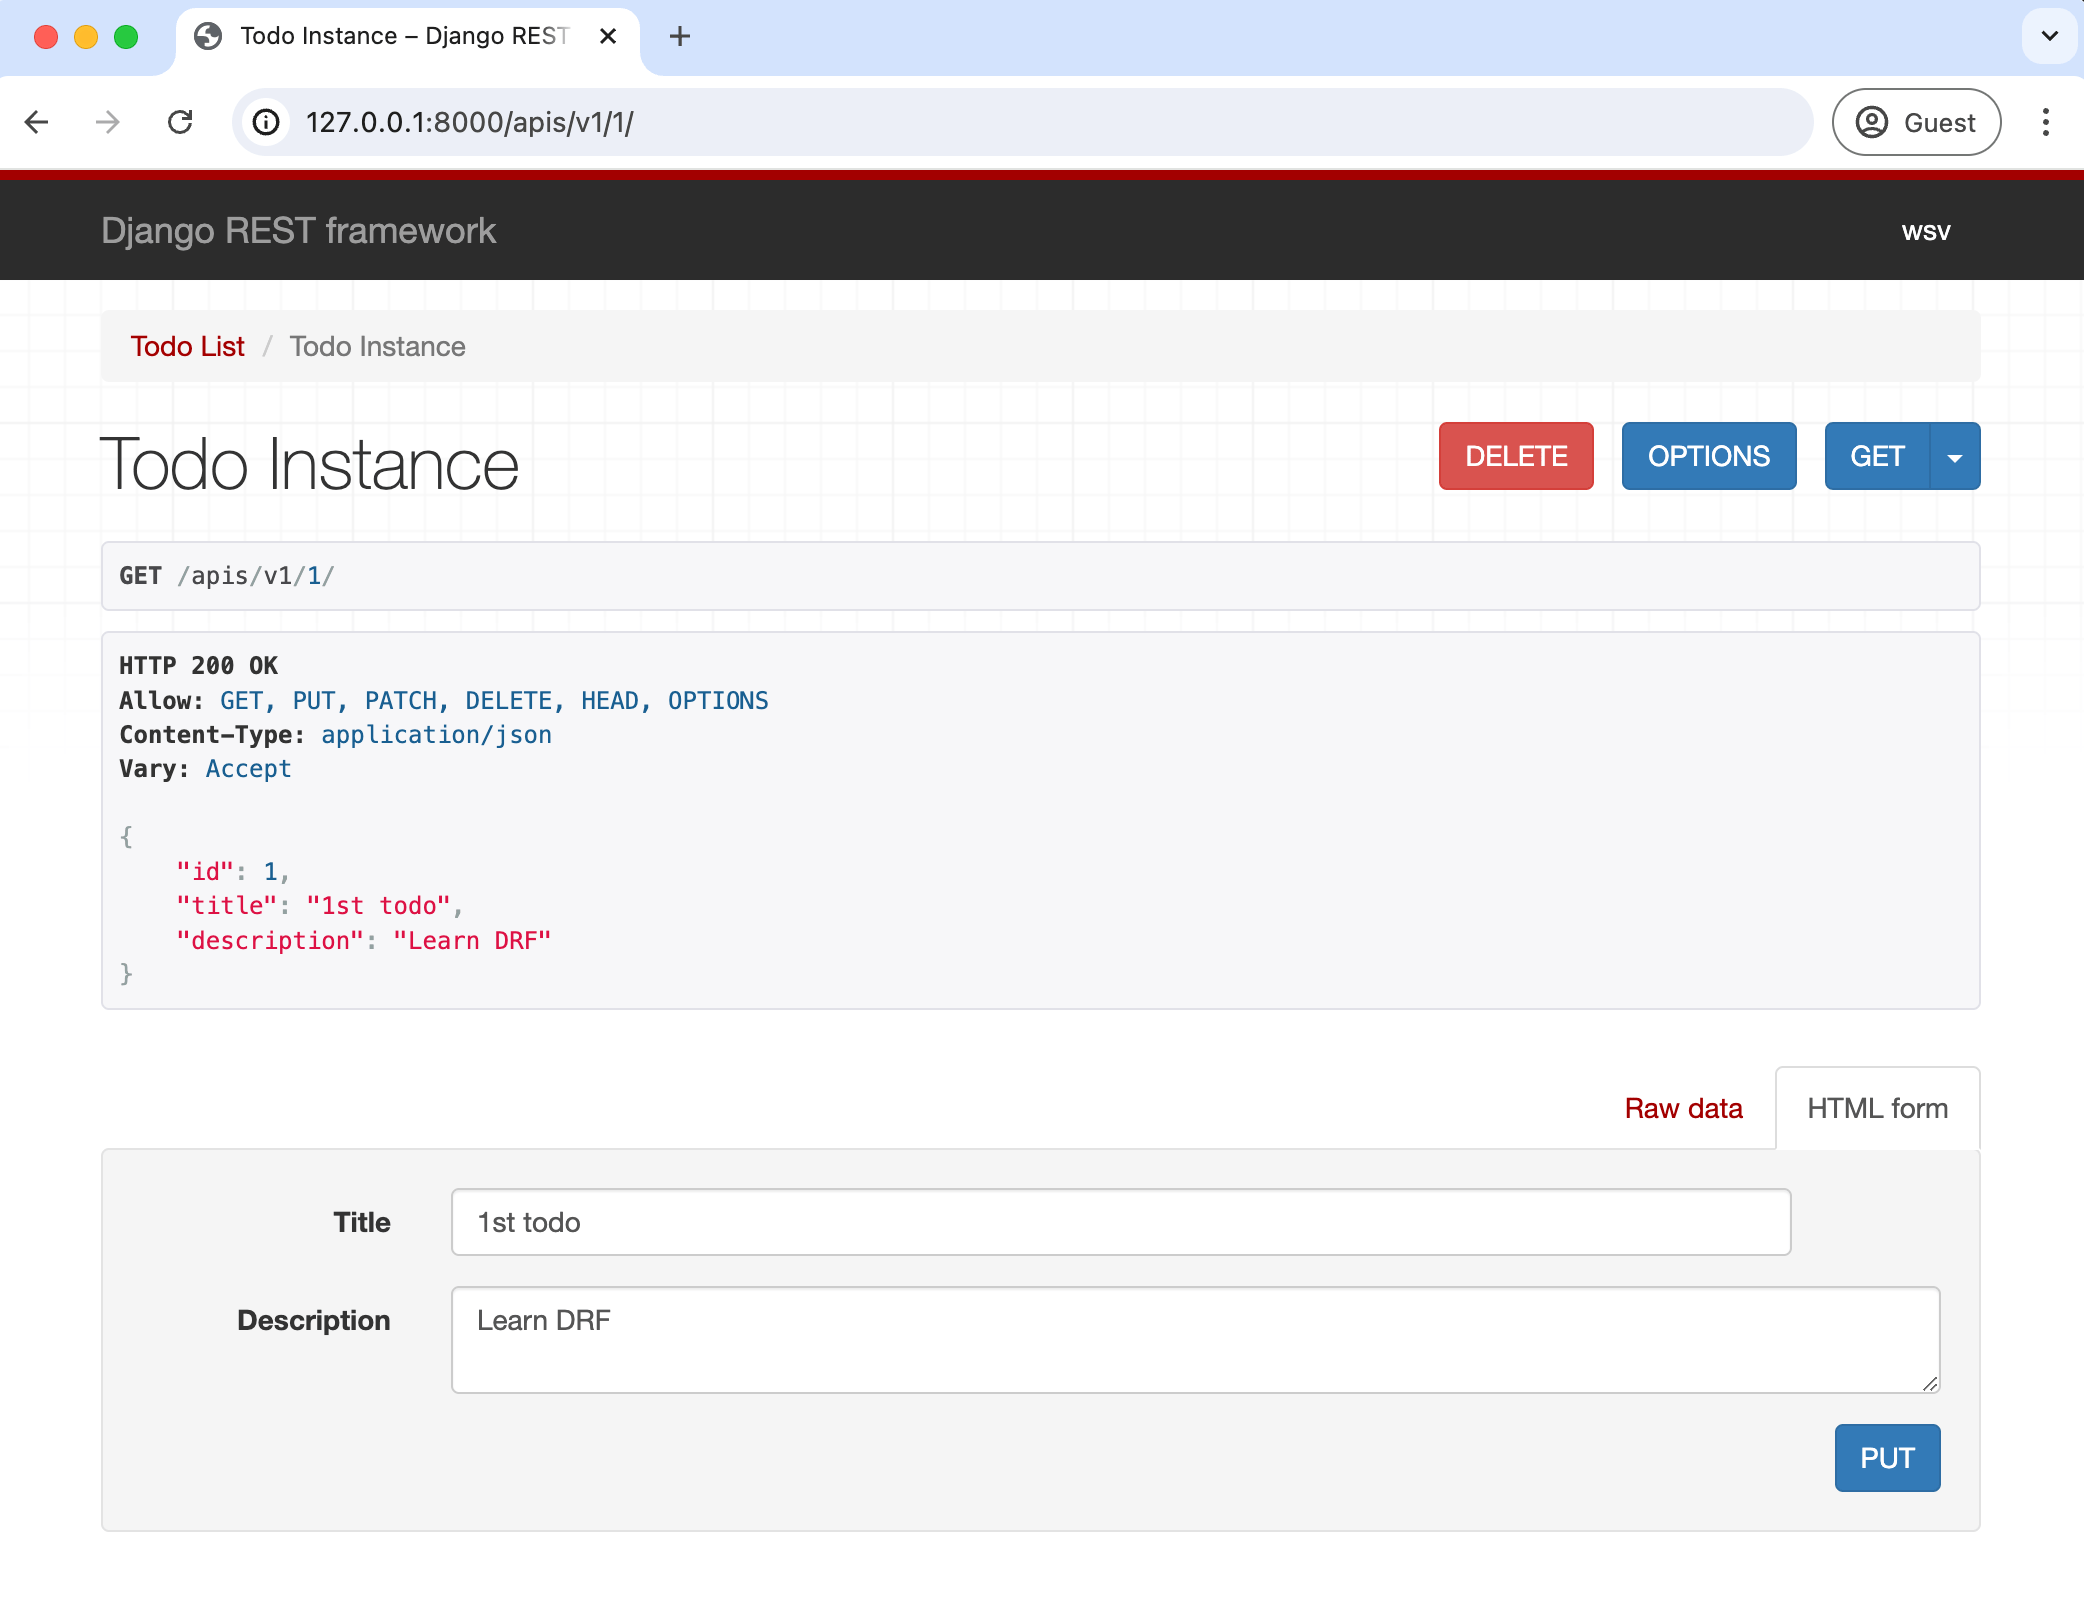The image size is (2084, 1616).
Task: Click the Django REST framework header link
Action: click(x=298, y=230)
